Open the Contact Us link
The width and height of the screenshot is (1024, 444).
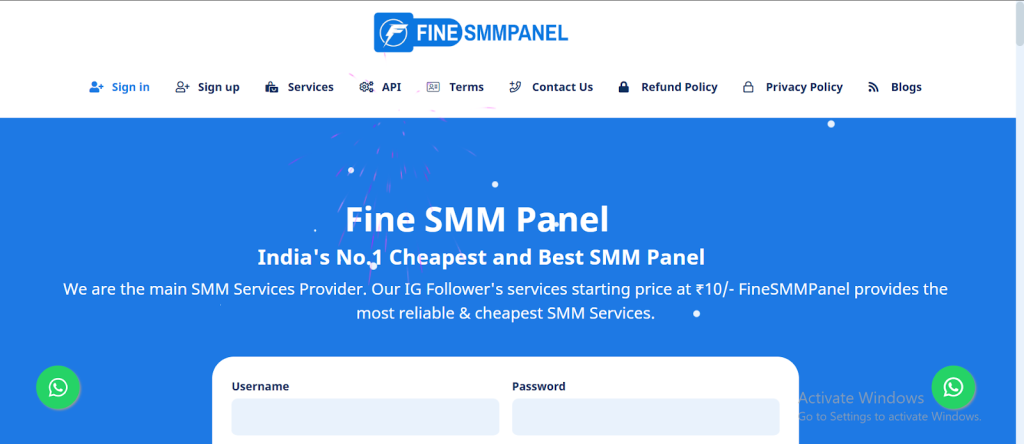(562, 87)
